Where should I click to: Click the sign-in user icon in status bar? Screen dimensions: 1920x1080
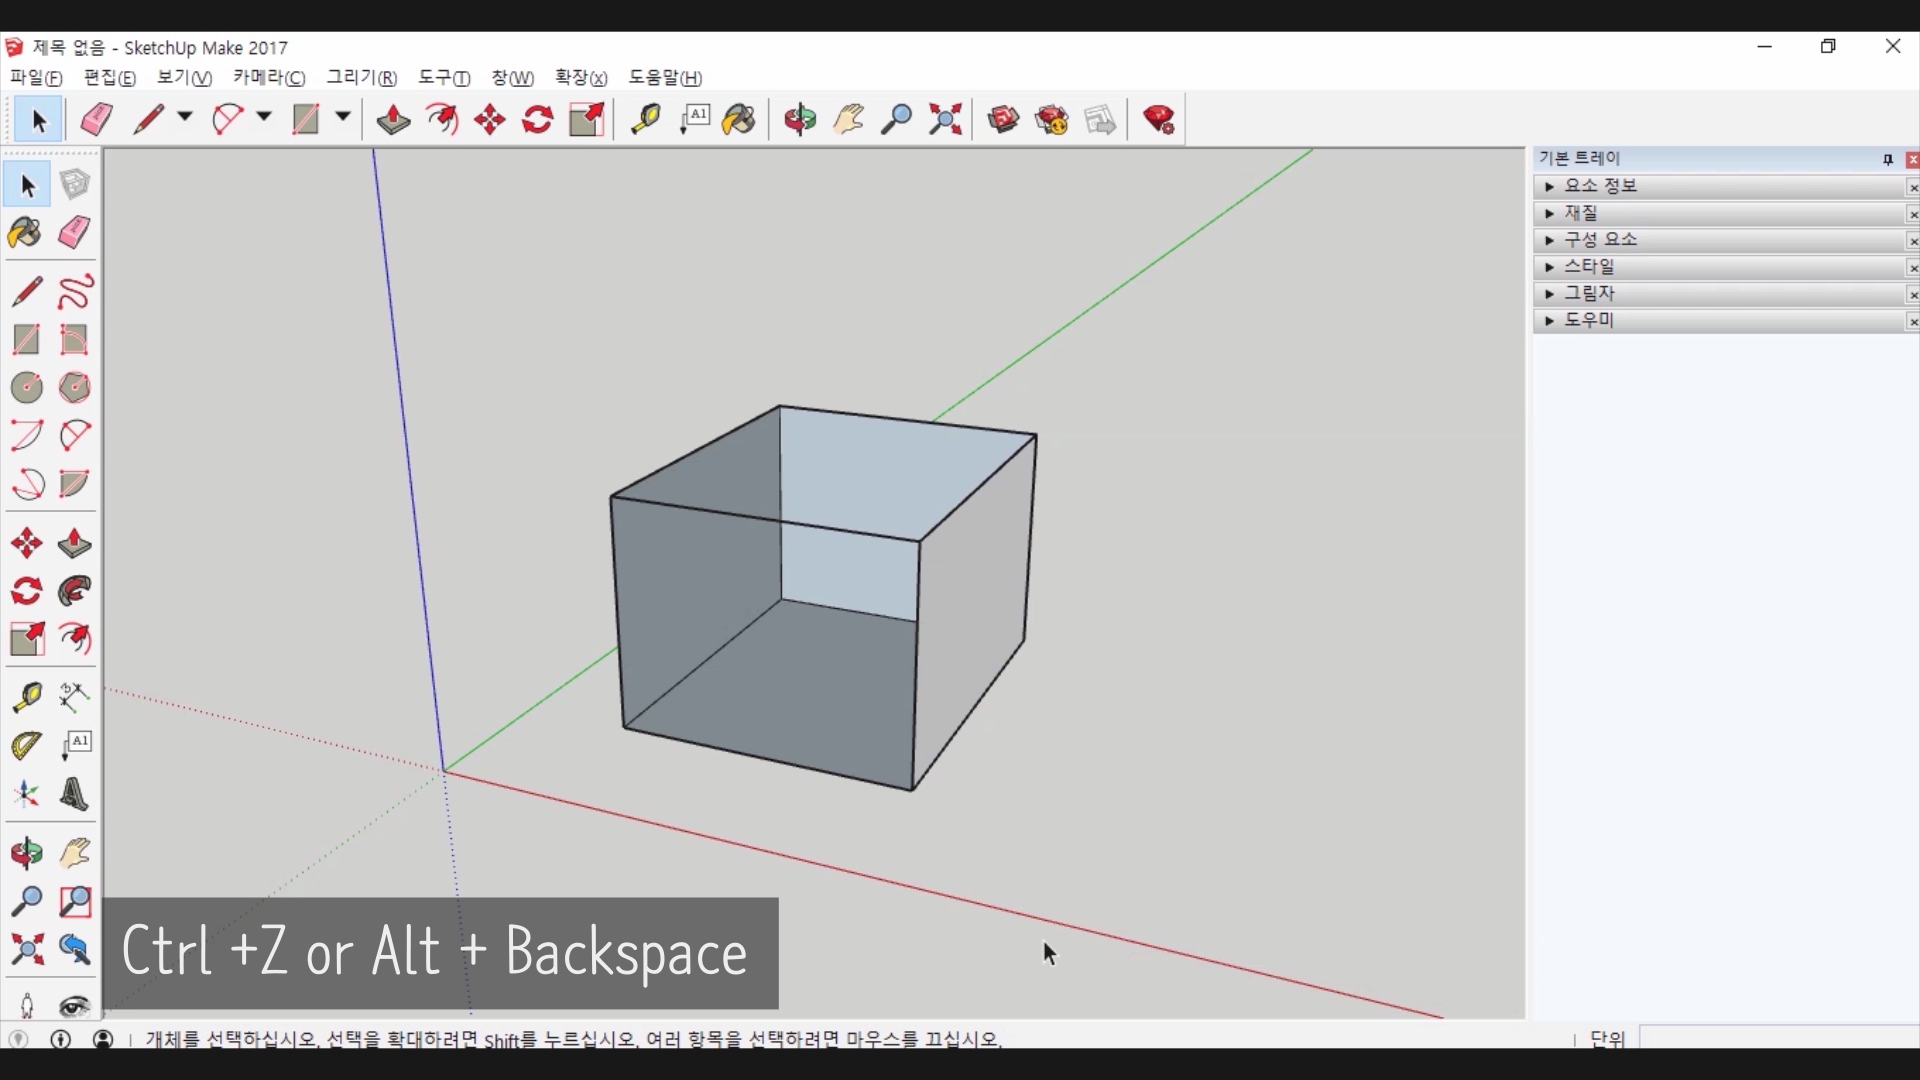tap(103, 1039)
